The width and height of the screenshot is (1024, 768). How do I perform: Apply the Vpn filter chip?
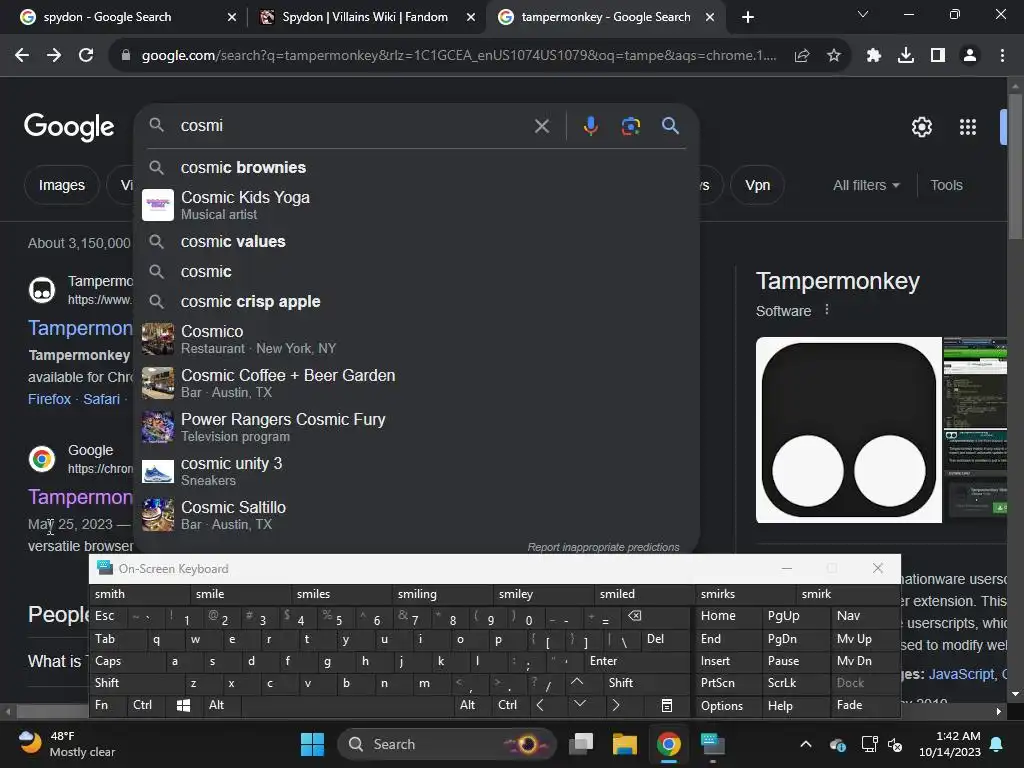click(x=758, y=185)
